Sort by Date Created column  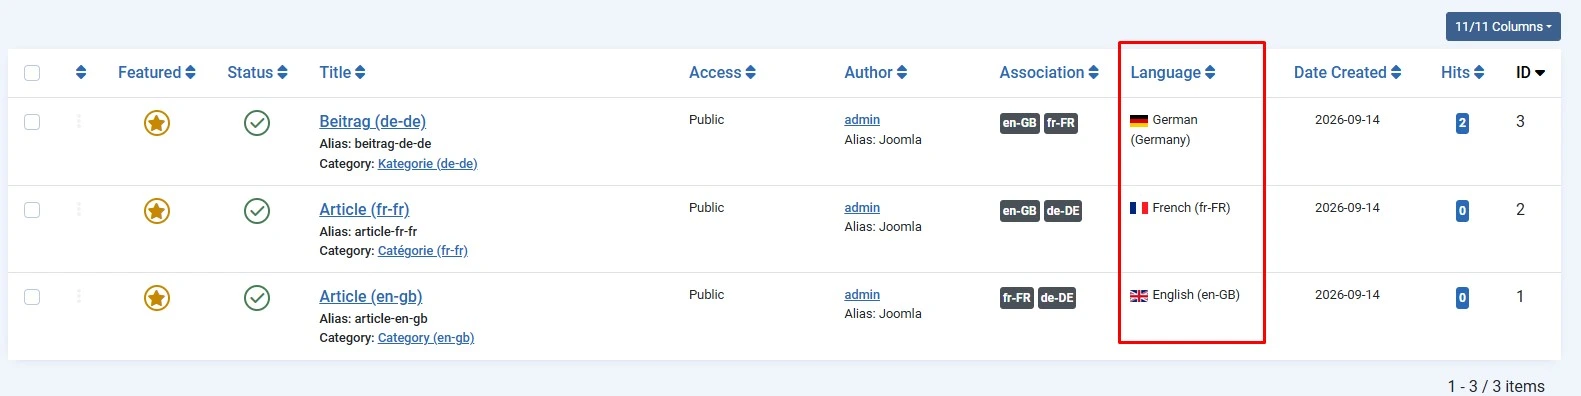[1347, 72]
